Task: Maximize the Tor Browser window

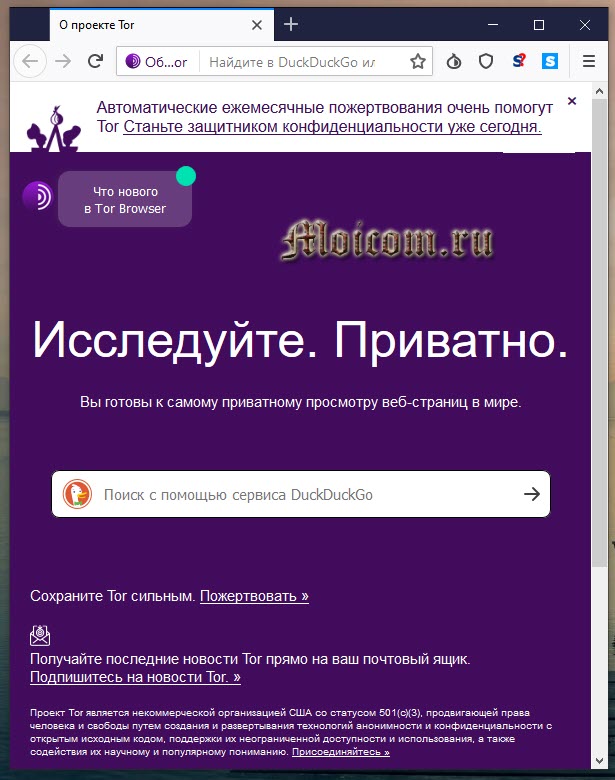Action: click(x=539, y=24)
